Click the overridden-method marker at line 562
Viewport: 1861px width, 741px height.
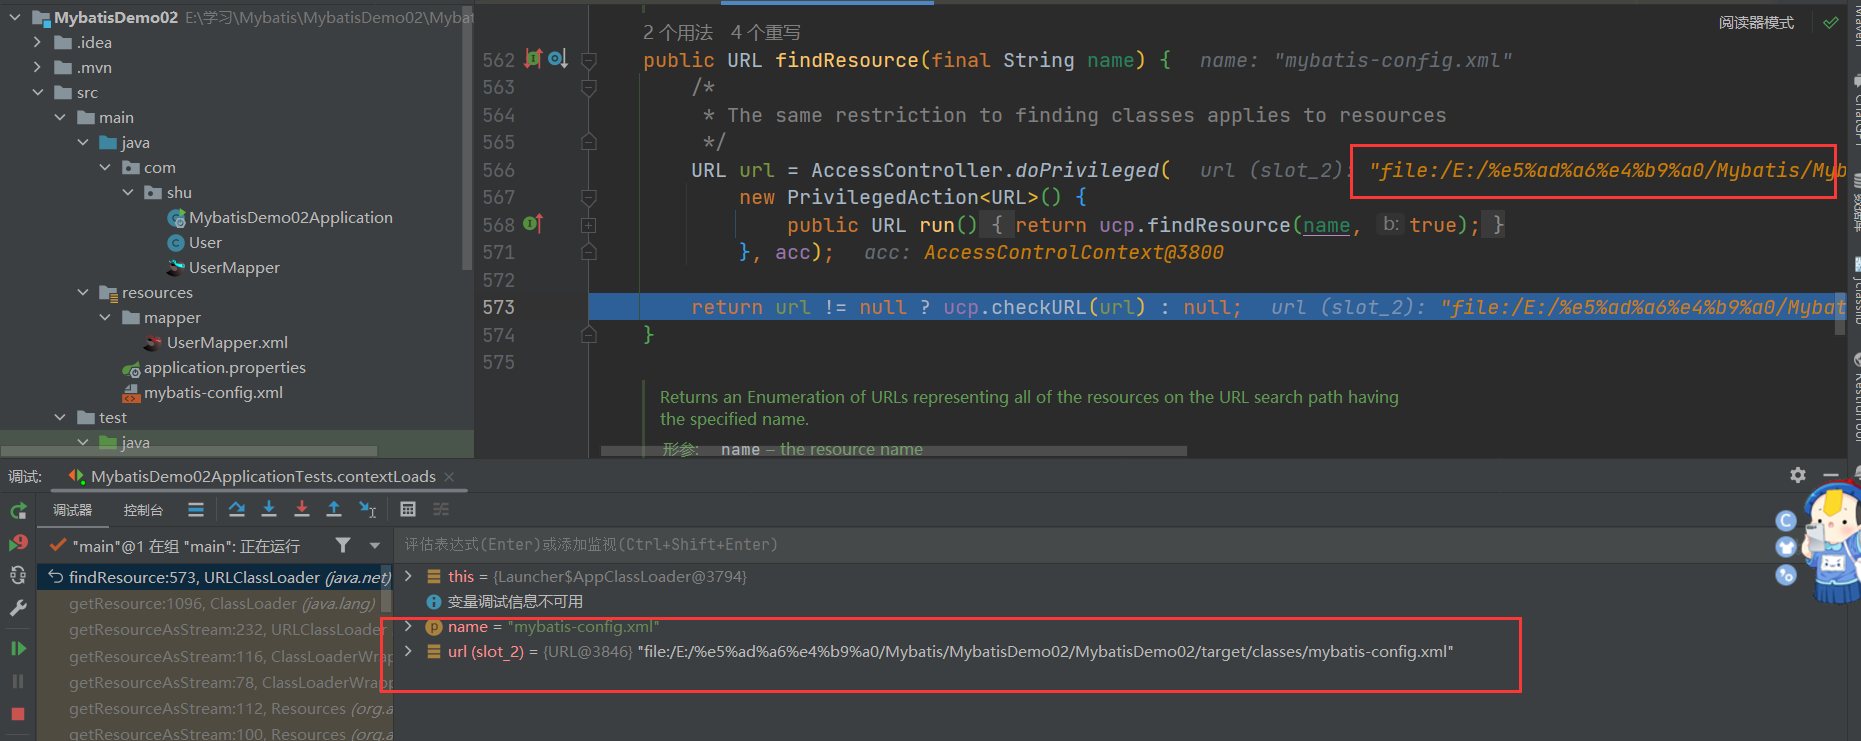tap(557, 59)
